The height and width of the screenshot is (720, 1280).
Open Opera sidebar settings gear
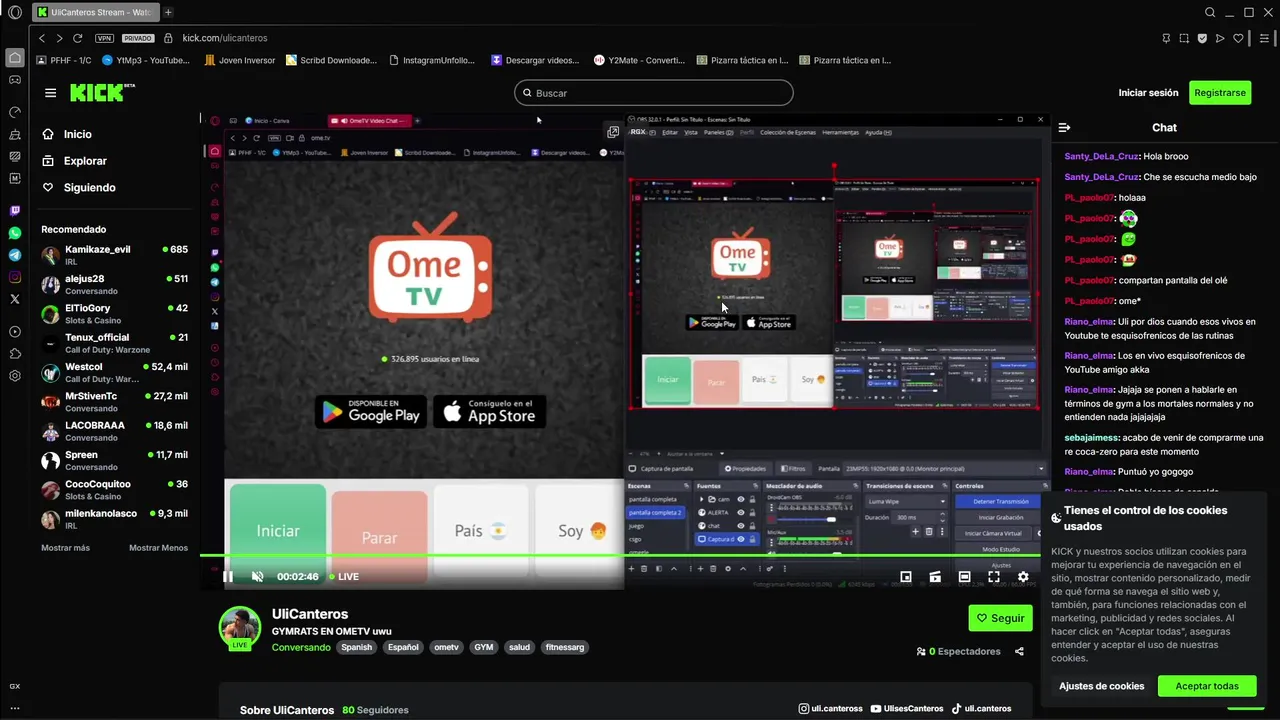click(x=15, y=376)
